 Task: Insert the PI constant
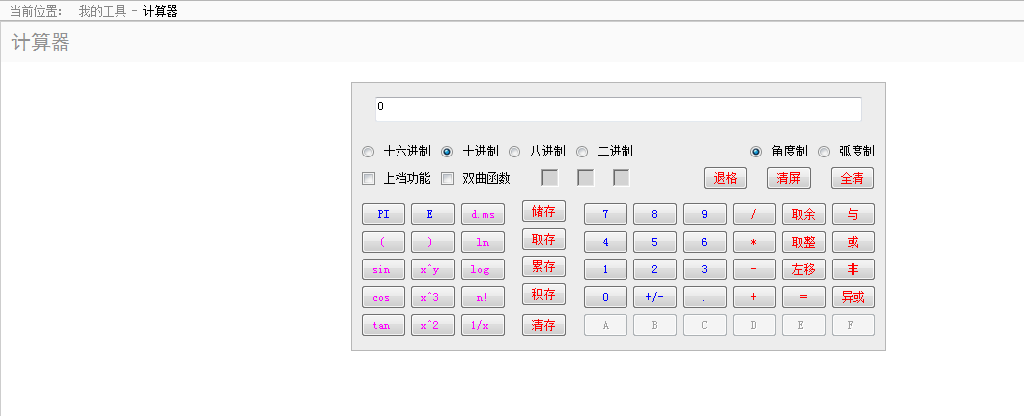(383, 214)
